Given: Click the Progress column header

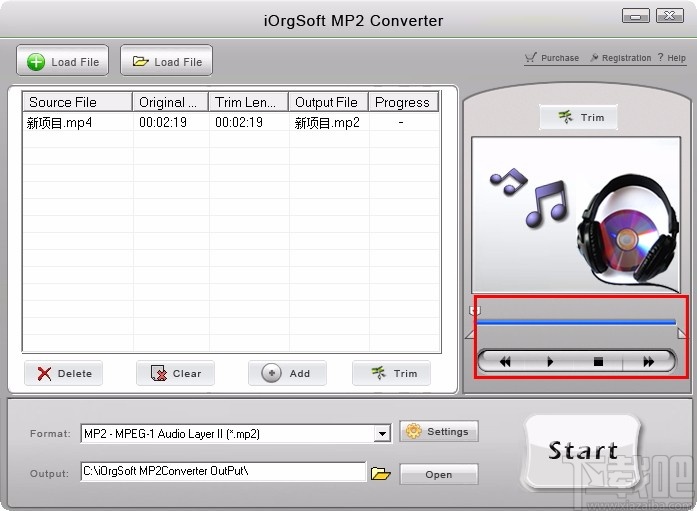Looking at the screenshot, I should (x=403, y=102).
